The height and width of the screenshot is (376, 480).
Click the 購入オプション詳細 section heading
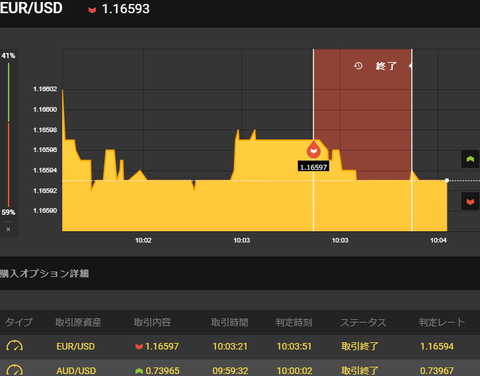[44, 274]
